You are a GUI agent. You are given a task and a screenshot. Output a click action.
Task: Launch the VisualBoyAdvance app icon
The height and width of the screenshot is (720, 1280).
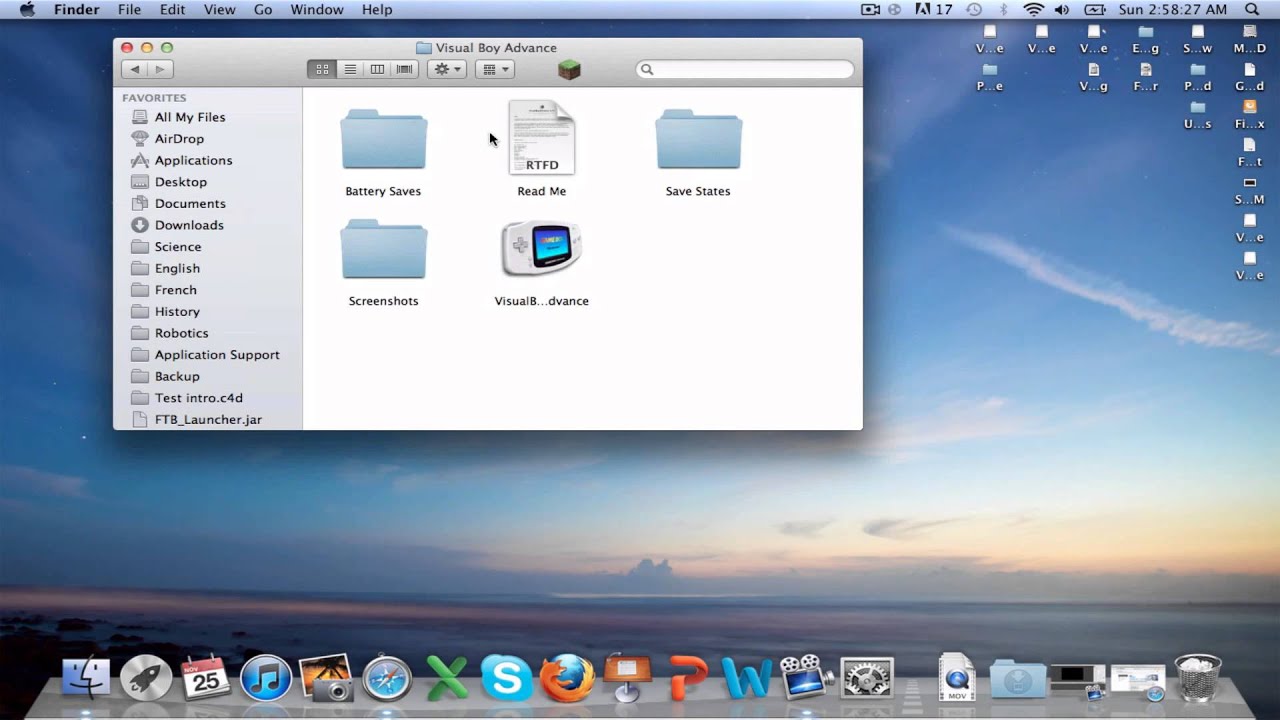pyautogui.click(x=541, y=248)
